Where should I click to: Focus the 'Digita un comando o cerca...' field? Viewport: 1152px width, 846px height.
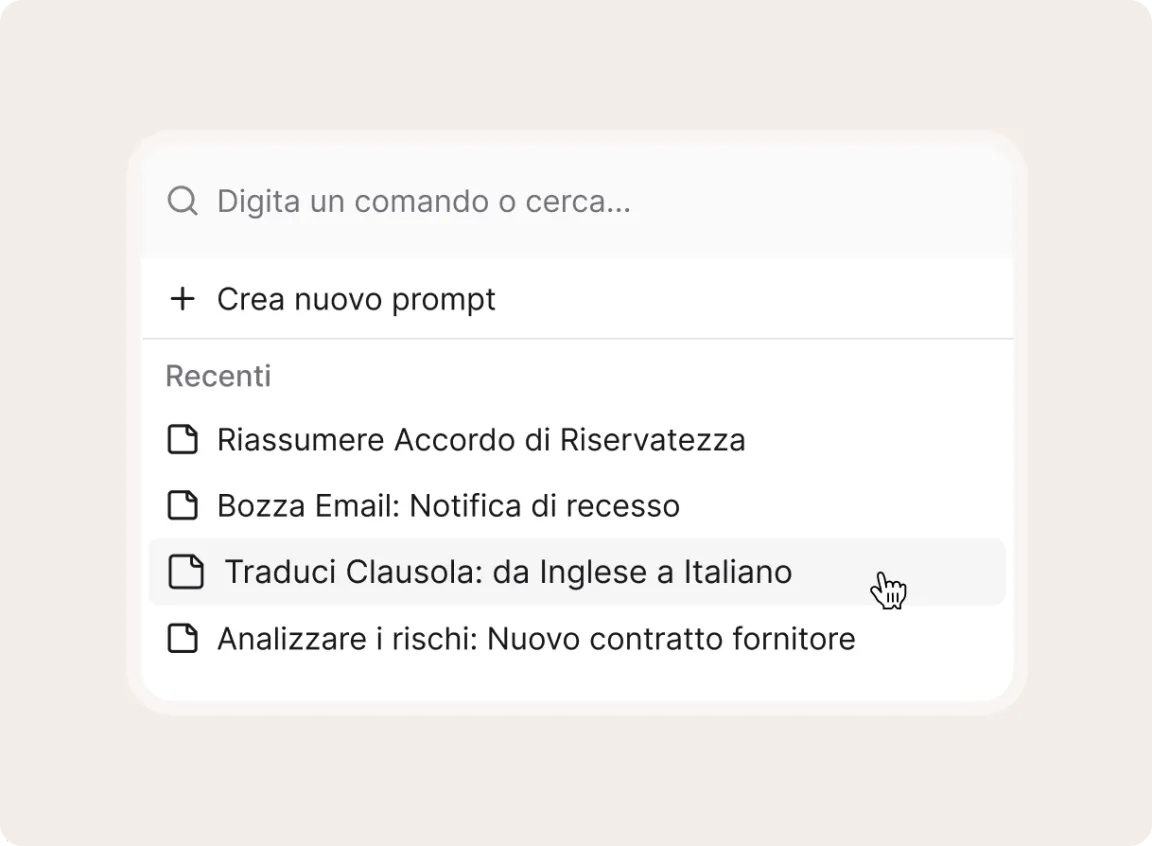424,201
